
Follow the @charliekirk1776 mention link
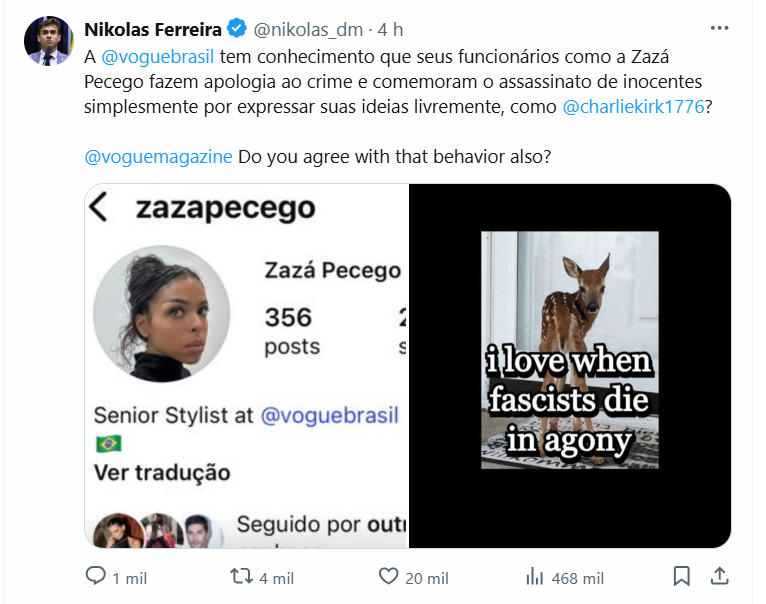(634, 107)
